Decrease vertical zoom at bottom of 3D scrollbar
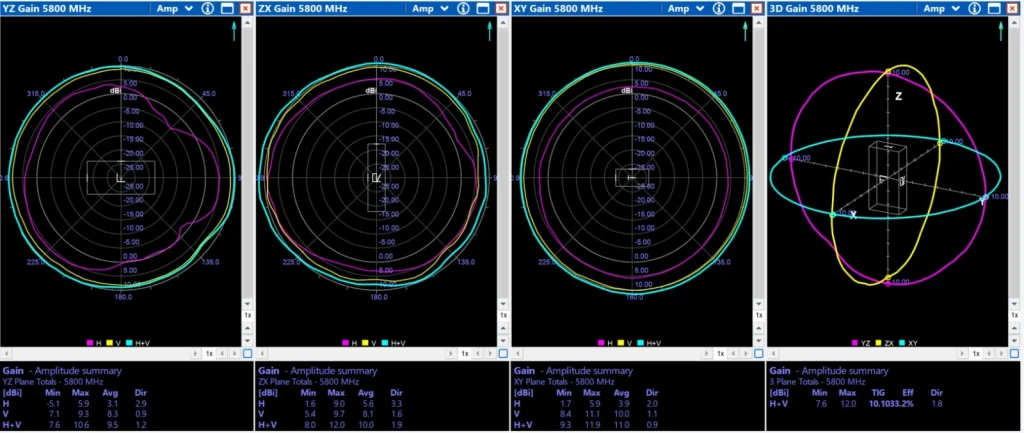 (1014, 340)
